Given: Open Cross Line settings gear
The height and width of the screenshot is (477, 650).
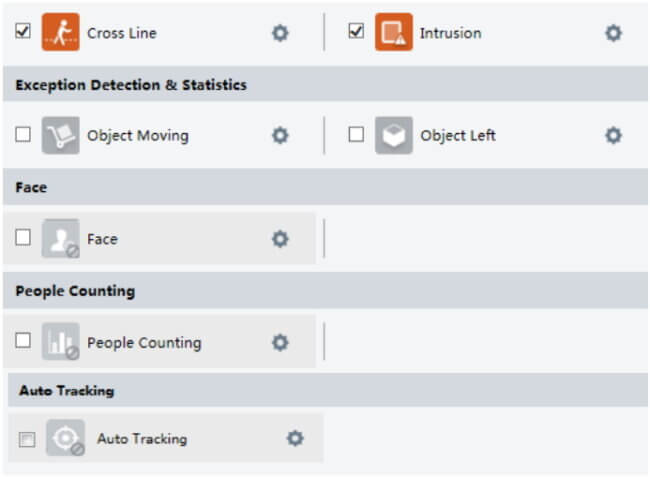Looking at the screenshot, I should coord(280,33).
